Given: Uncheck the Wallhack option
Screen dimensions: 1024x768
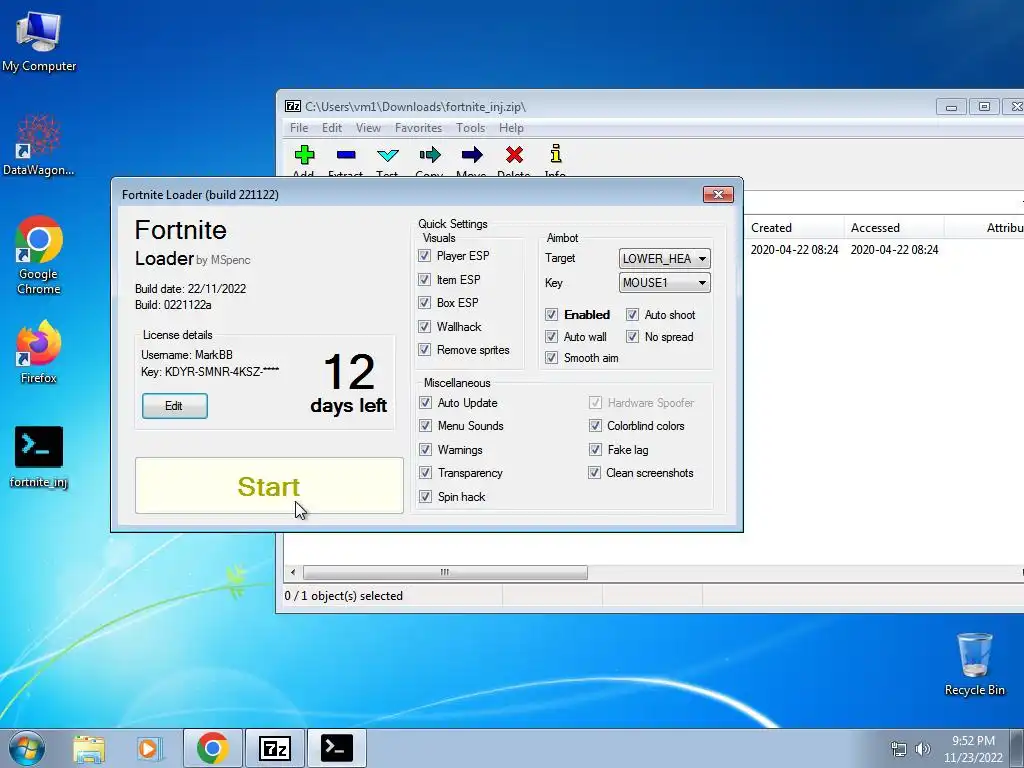Looking at the screenshot, I should tap(424, 327).
